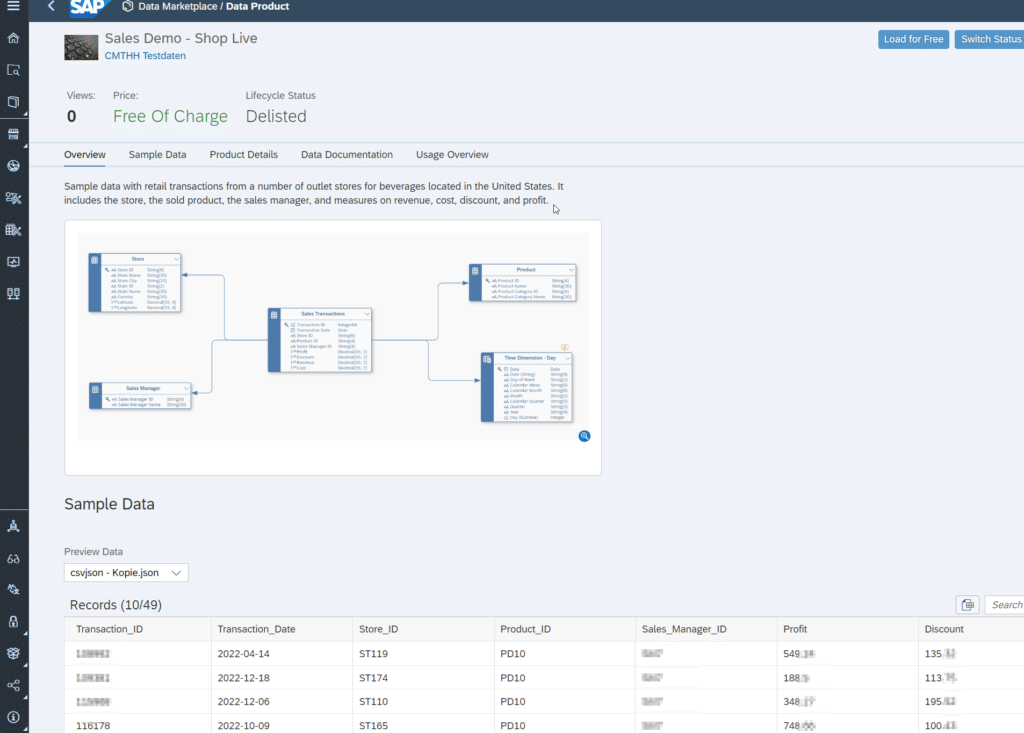Select the ST119 store cell
Viewport: 1024px width, 733px height.
(x=423, y=654)
